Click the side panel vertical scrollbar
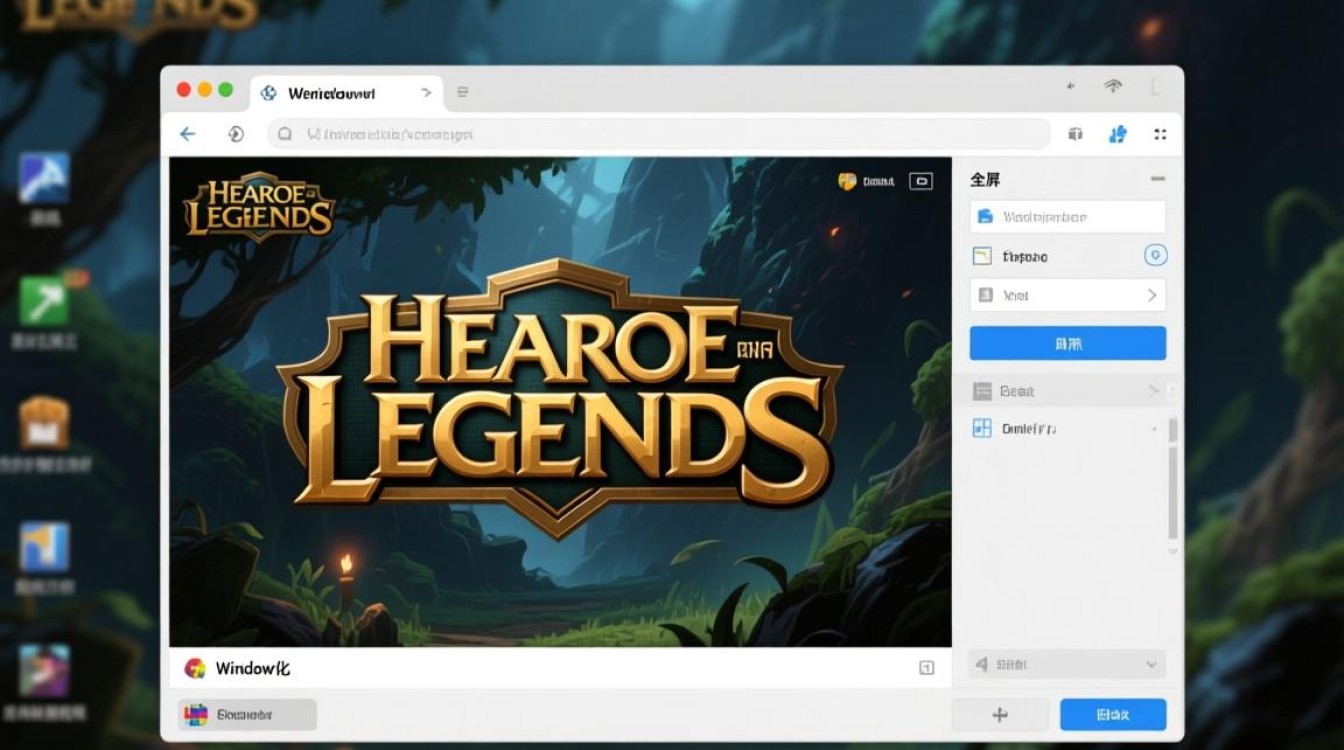The image size is (1344, 750). (1173, 480)
